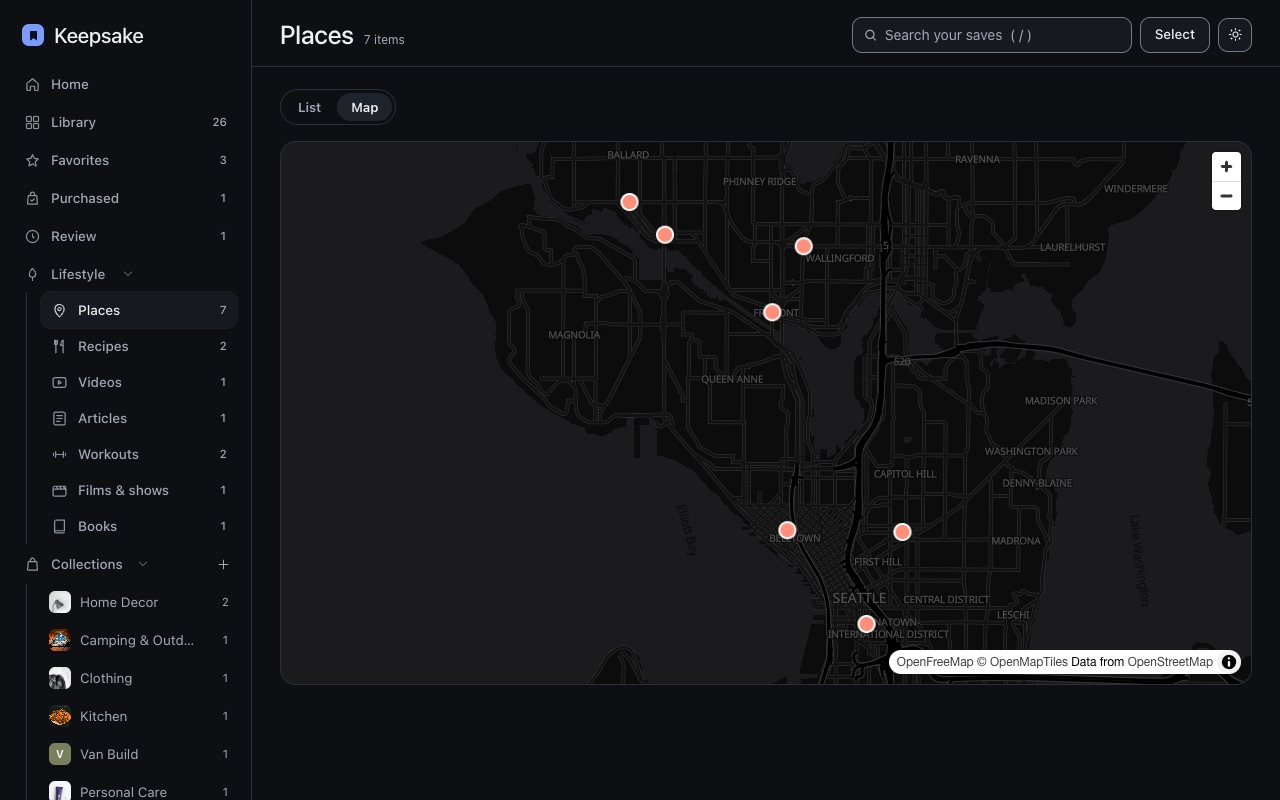
Task: Click the Books icon in sidebar
Action: (59, 527)
